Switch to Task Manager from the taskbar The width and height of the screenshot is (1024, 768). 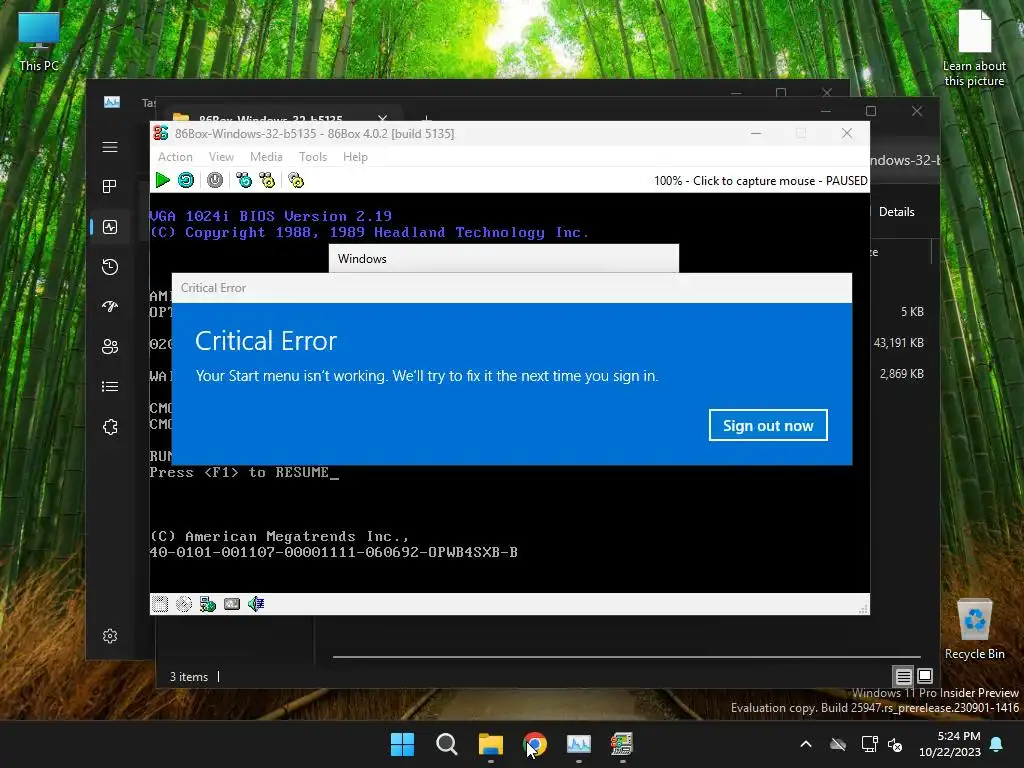click(x=579, y=744)
